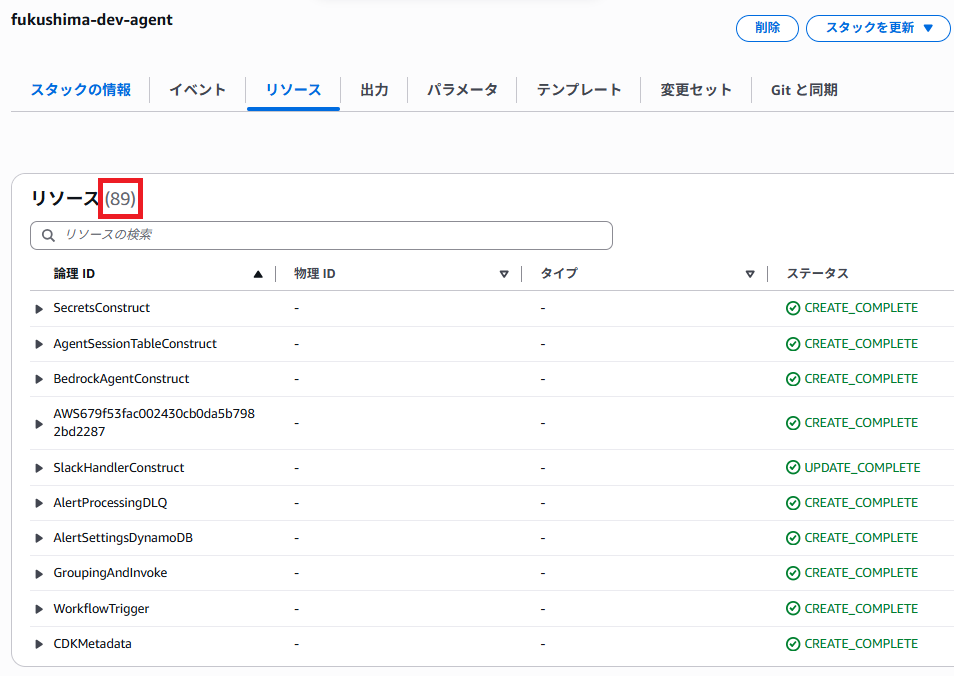Select the BedrockAgentConstruct logical ID text
The width and height of the screenshot is (954, 676).
coord(121,379)
